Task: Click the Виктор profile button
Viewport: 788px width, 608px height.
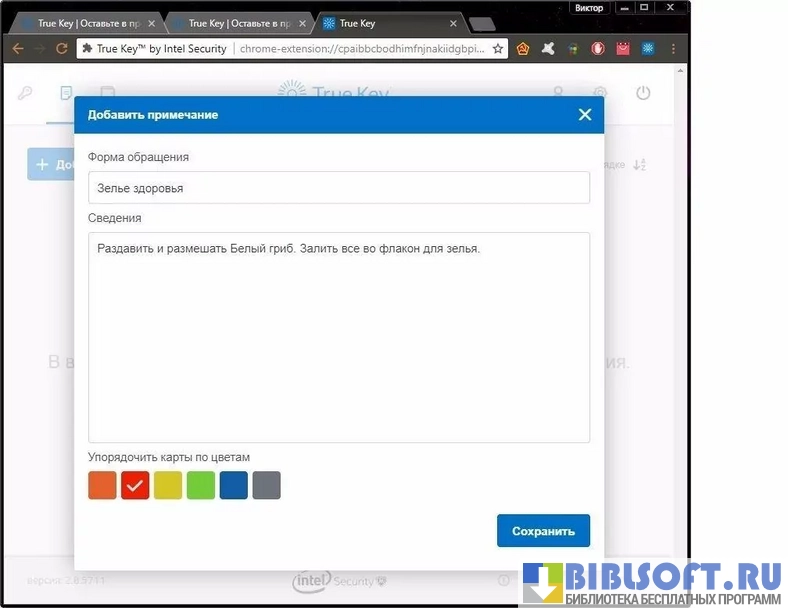Action: pos(589,8)
